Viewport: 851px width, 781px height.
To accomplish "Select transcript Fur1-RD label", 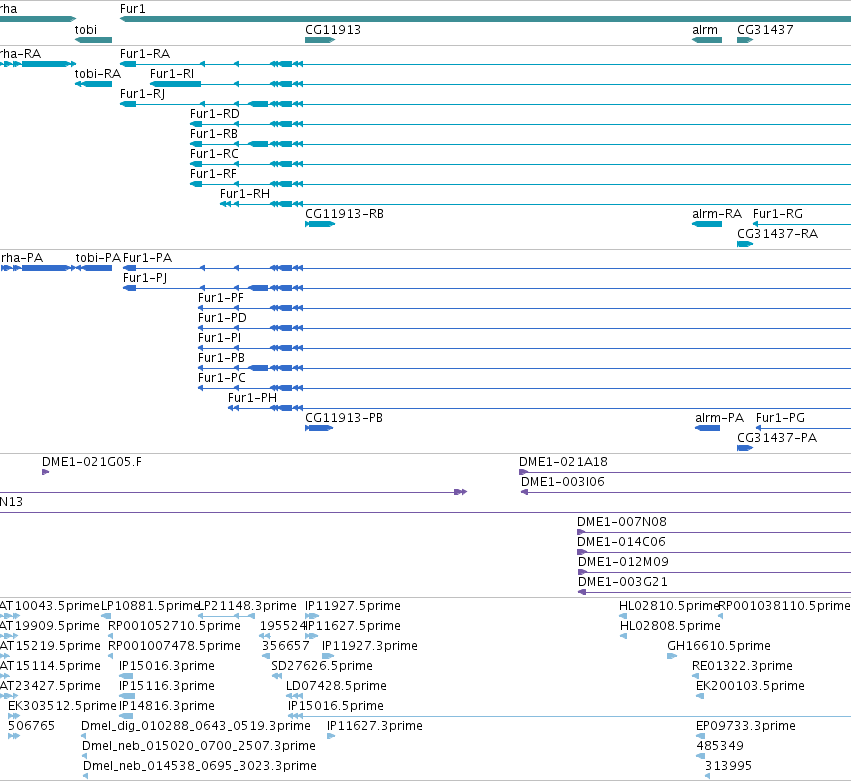I will coord(214,114).
